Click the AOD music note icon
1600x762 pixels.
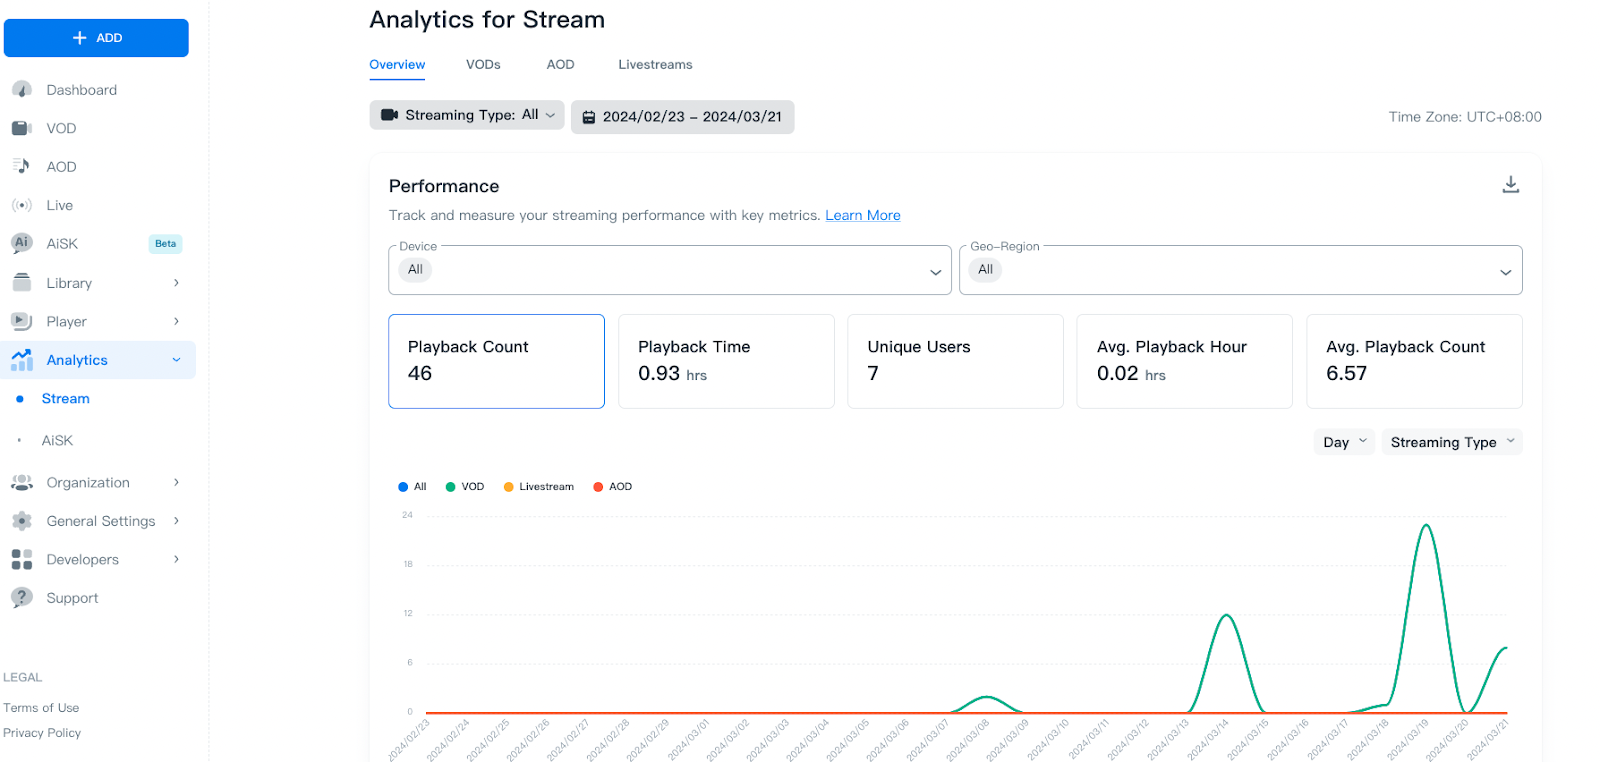(x=22, y=166)
